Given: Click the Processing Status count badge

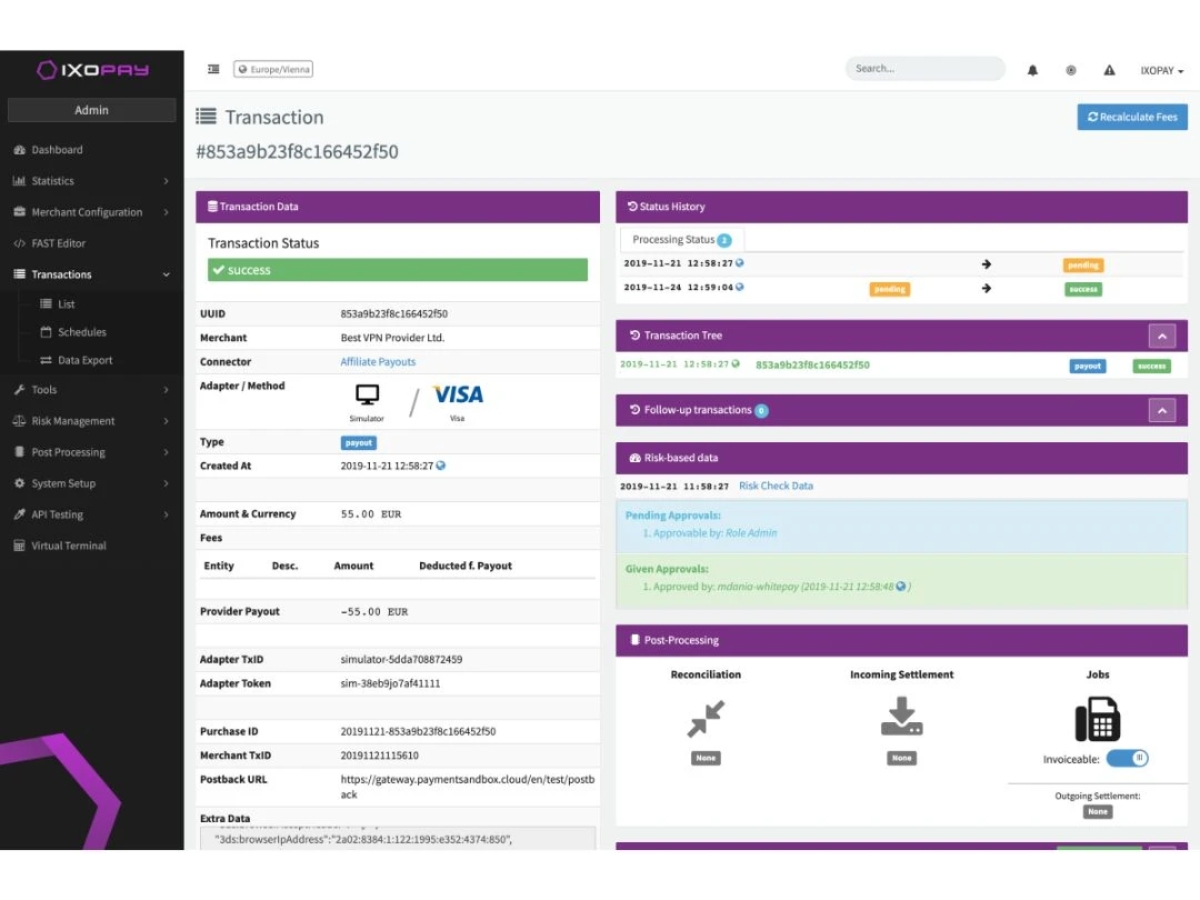Looking at the screenshot, I should (x=724, y=240).
